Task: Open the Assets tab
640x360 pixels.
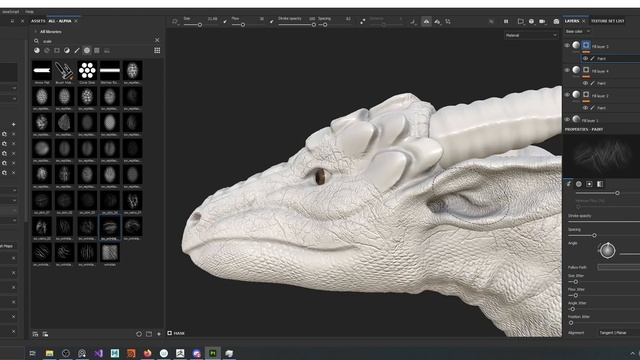Action: (38, 21)
